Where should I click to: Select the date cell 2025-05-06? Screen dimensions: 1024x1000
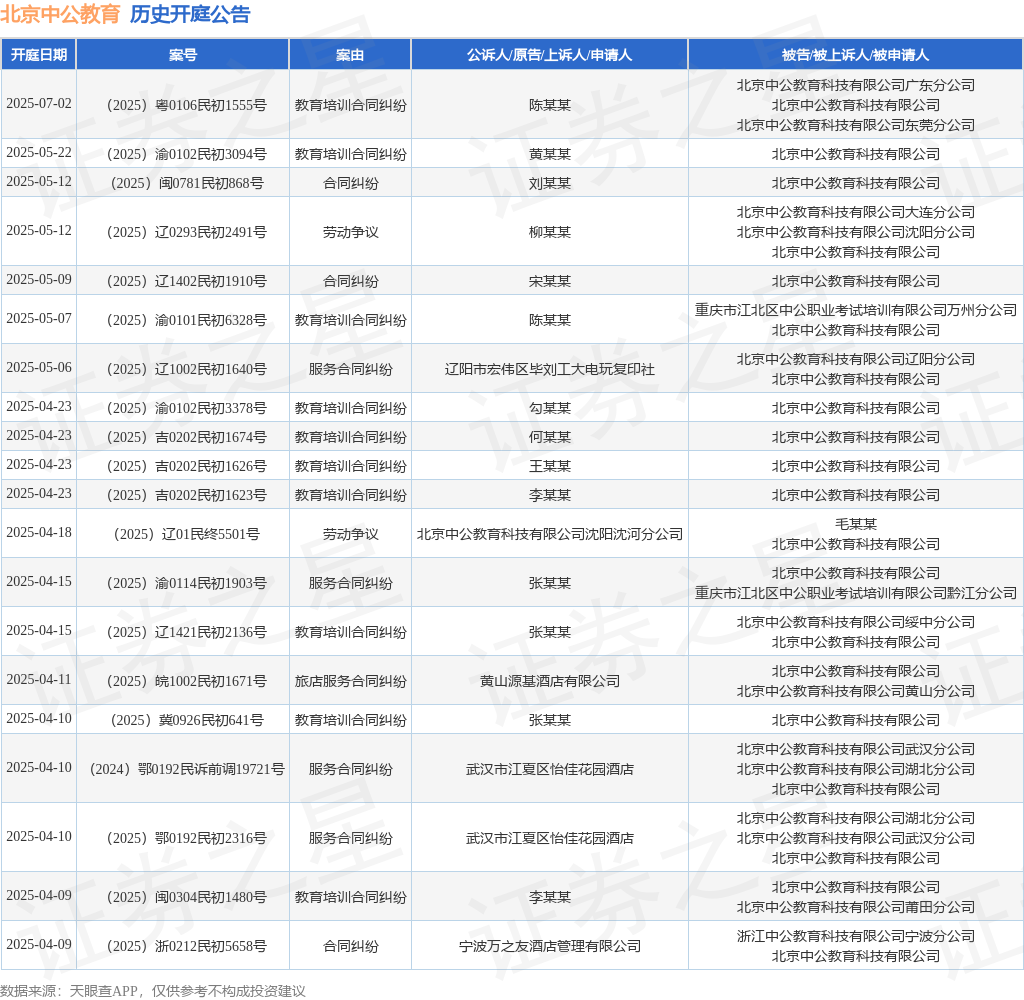39,368
